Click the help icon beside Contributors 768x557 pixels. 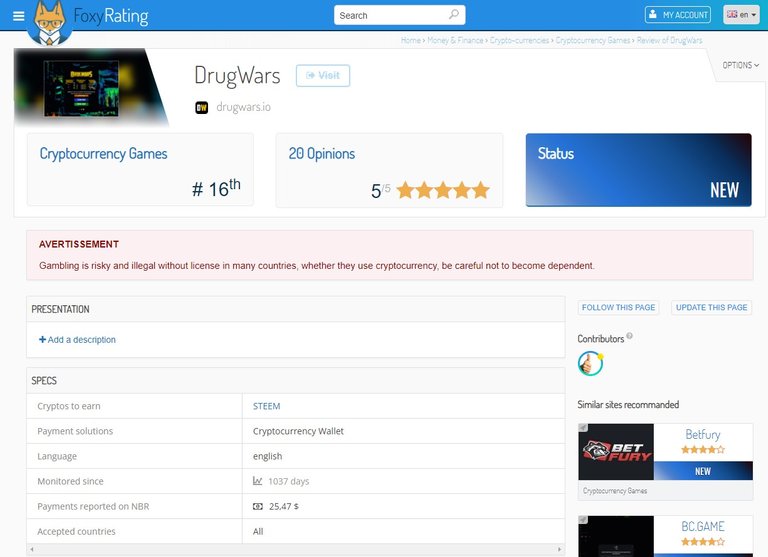[629, 336]
